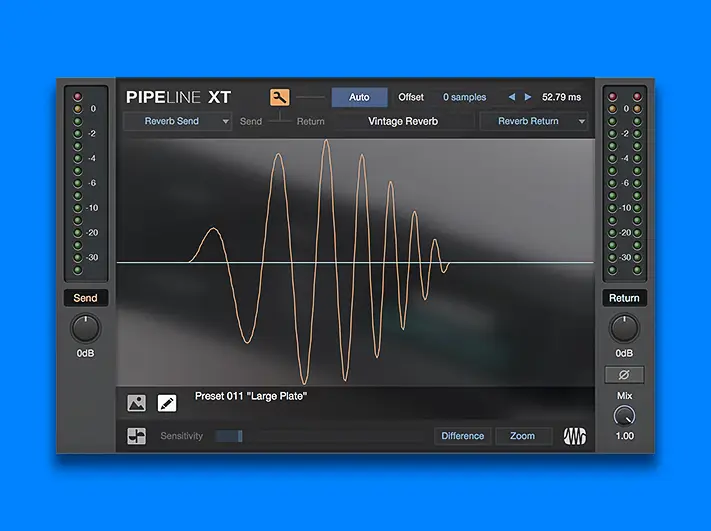This screenshot has width=711, height=531.
Task: Click the Send 0dB value
Action: click(85, 353)
